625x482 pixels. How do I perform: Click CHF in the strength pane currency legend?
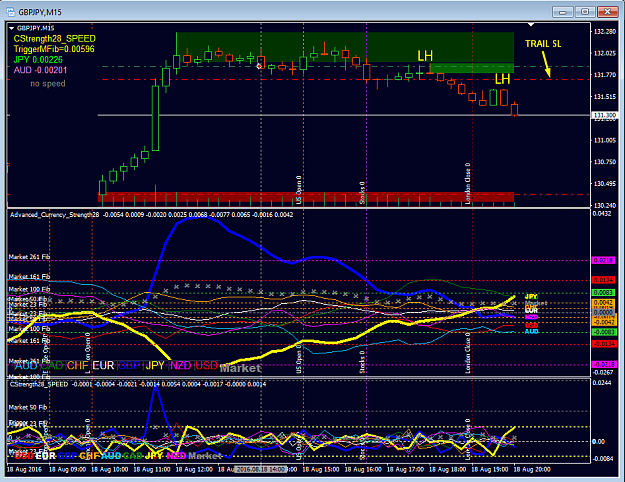pyautogui.click(x=78, y=365)
